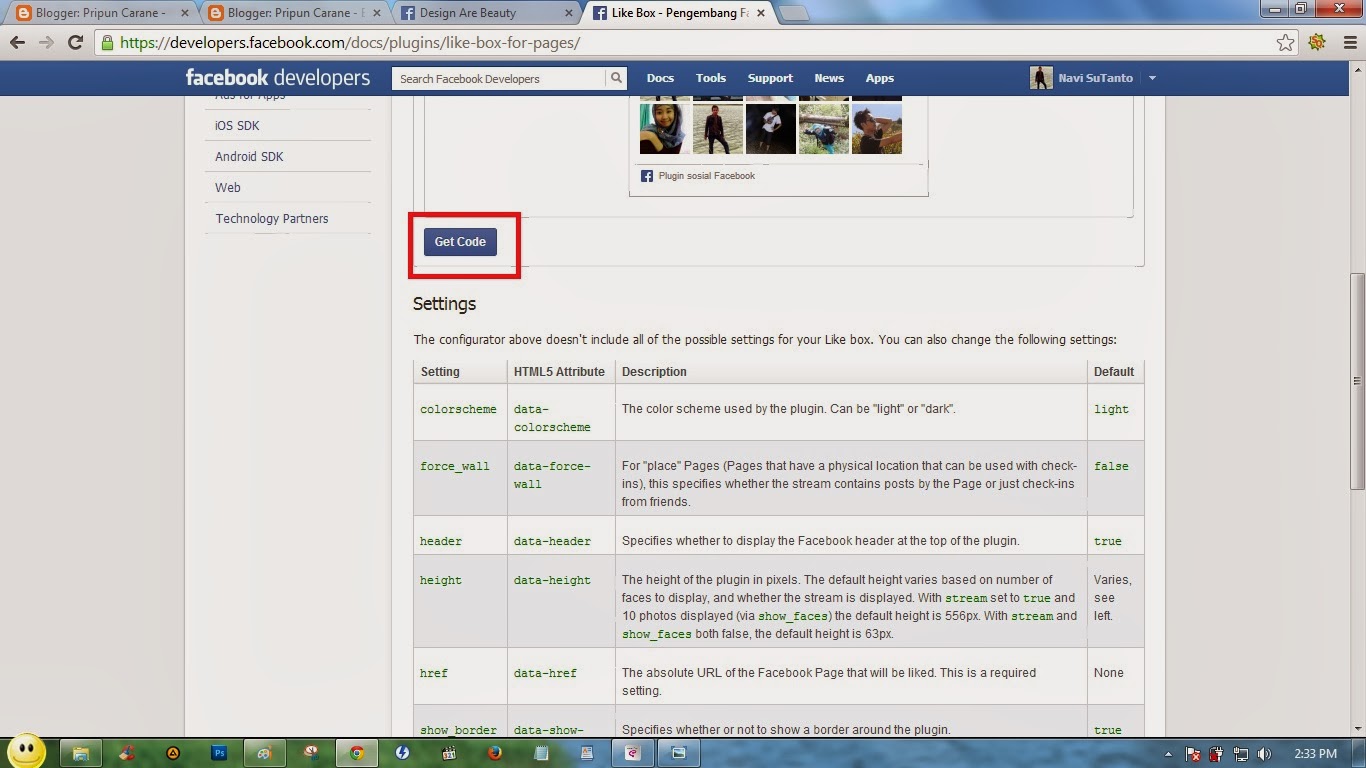Launch Photoshop from the taskbar
1366x768 pixels.
click(221, 753)
